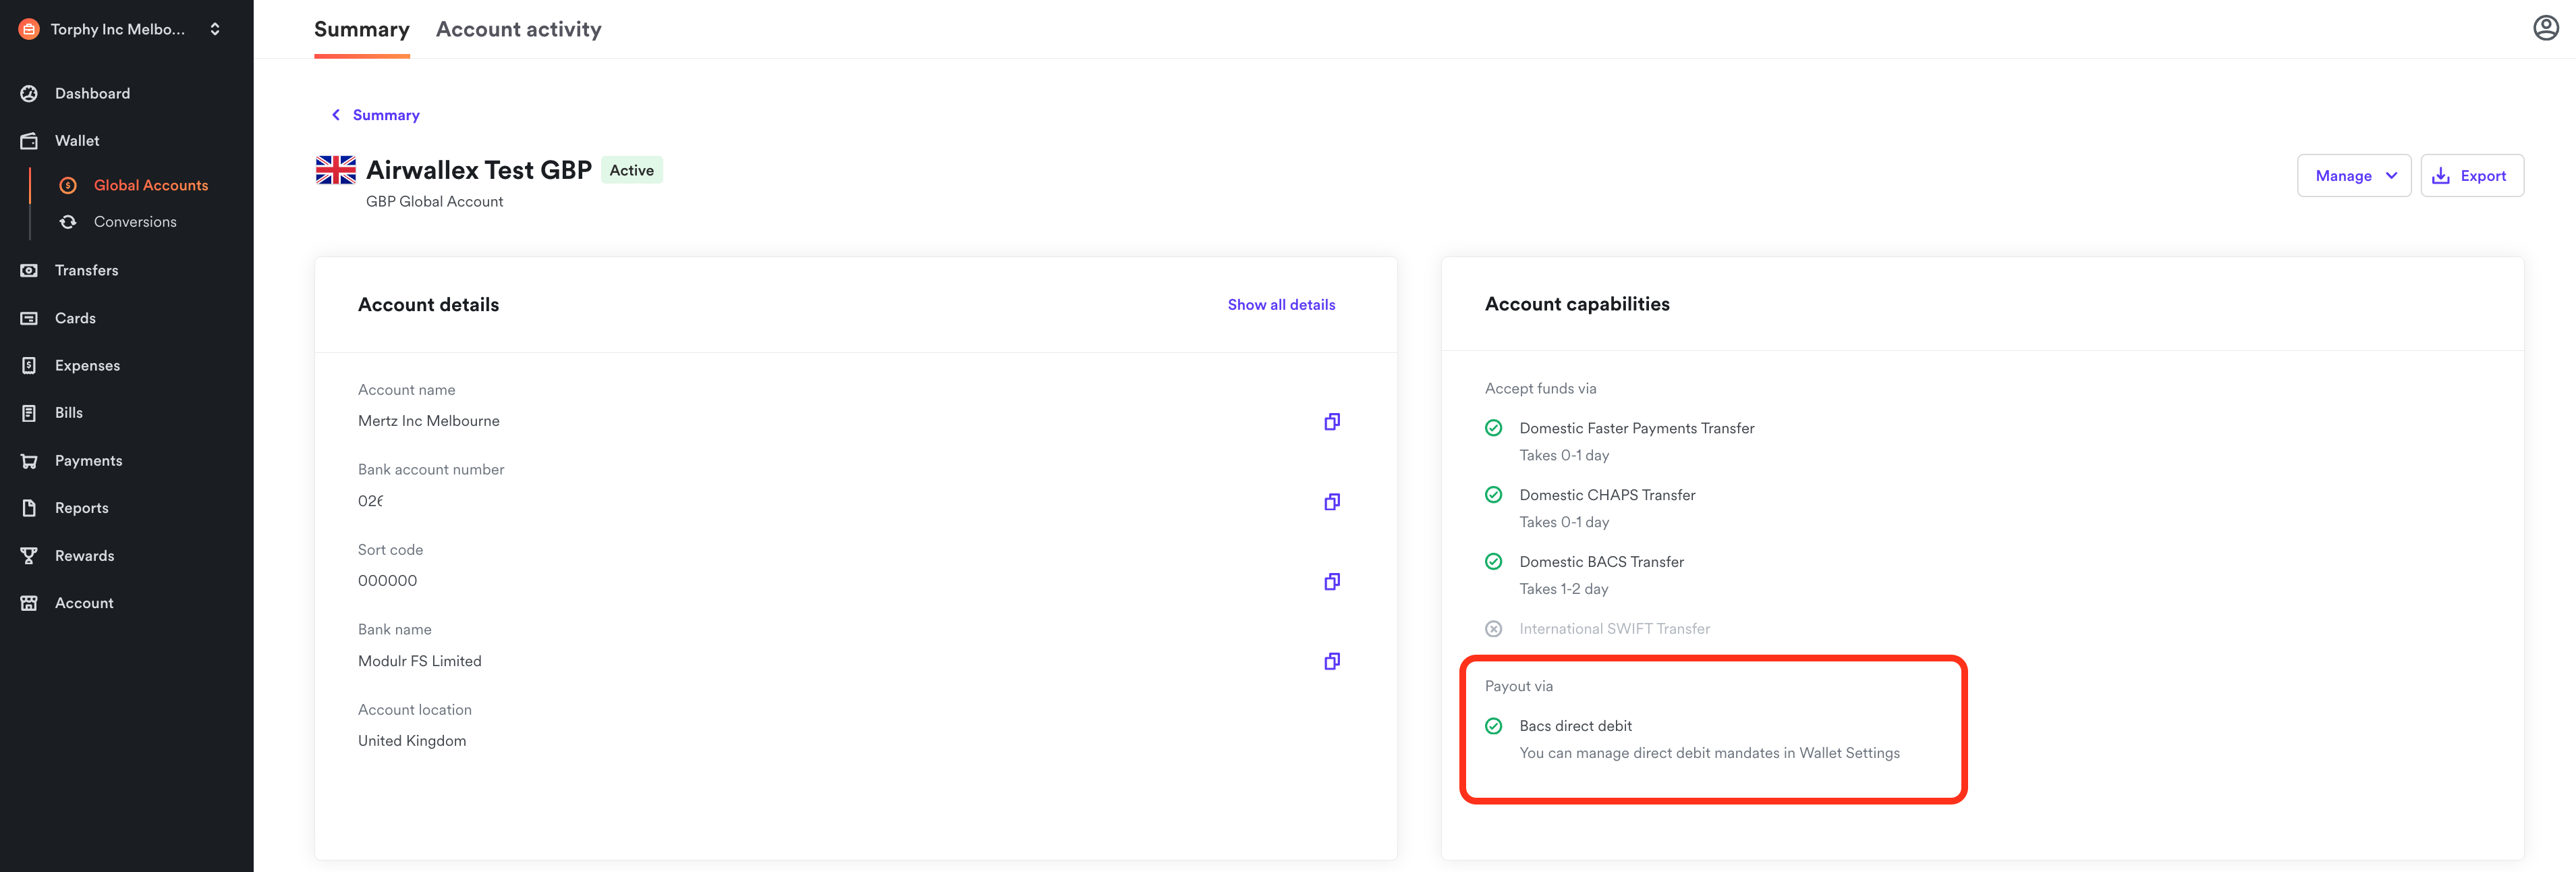Copy the sort code 000000
The width and height of the screenshot is (2576, 872).
[x=1331, y=580]
